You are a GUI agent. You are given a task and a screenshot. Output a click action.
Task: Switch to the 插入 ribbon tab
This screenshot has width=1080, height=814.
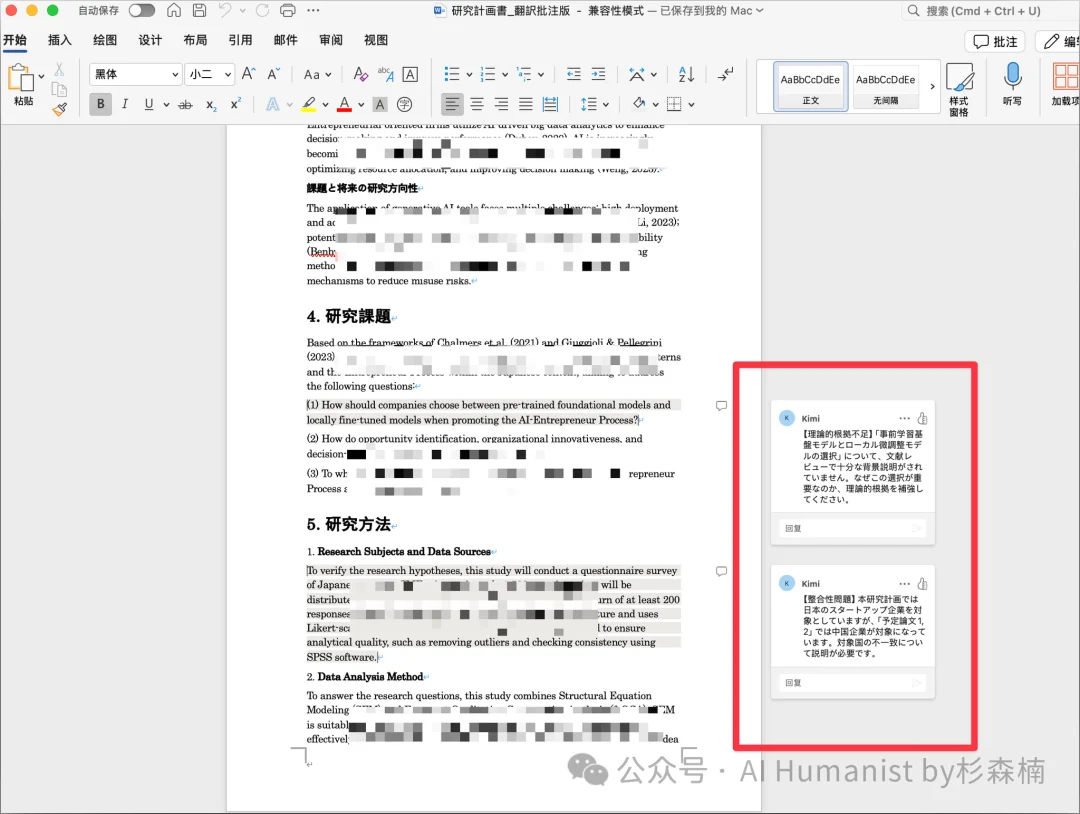[59, 41]
